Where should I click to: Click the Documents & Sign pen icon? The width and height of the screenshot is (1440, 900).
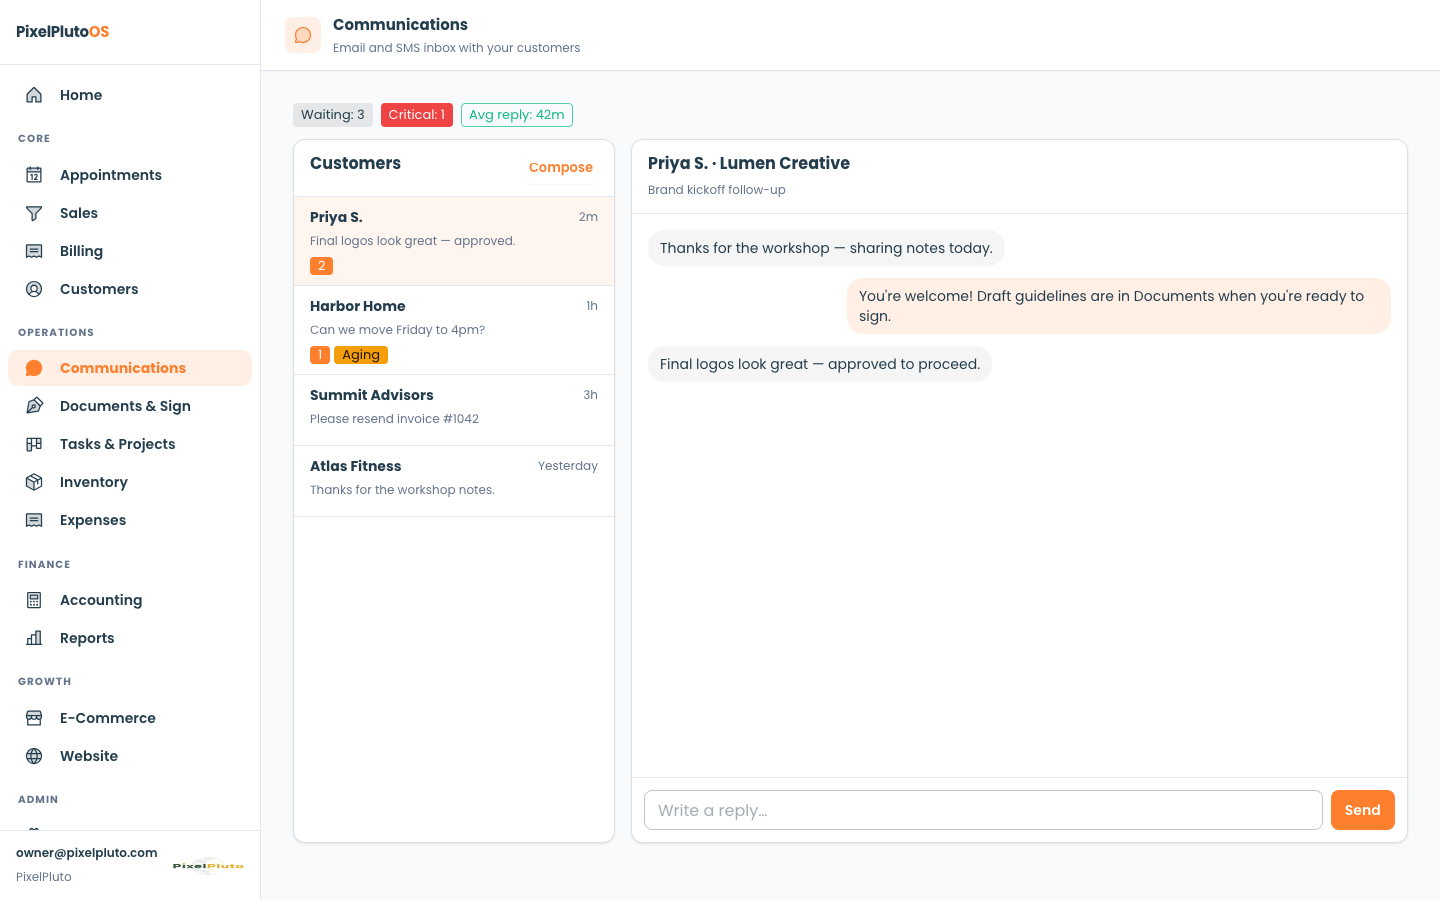pyautogui.click(x=34, y=406)
